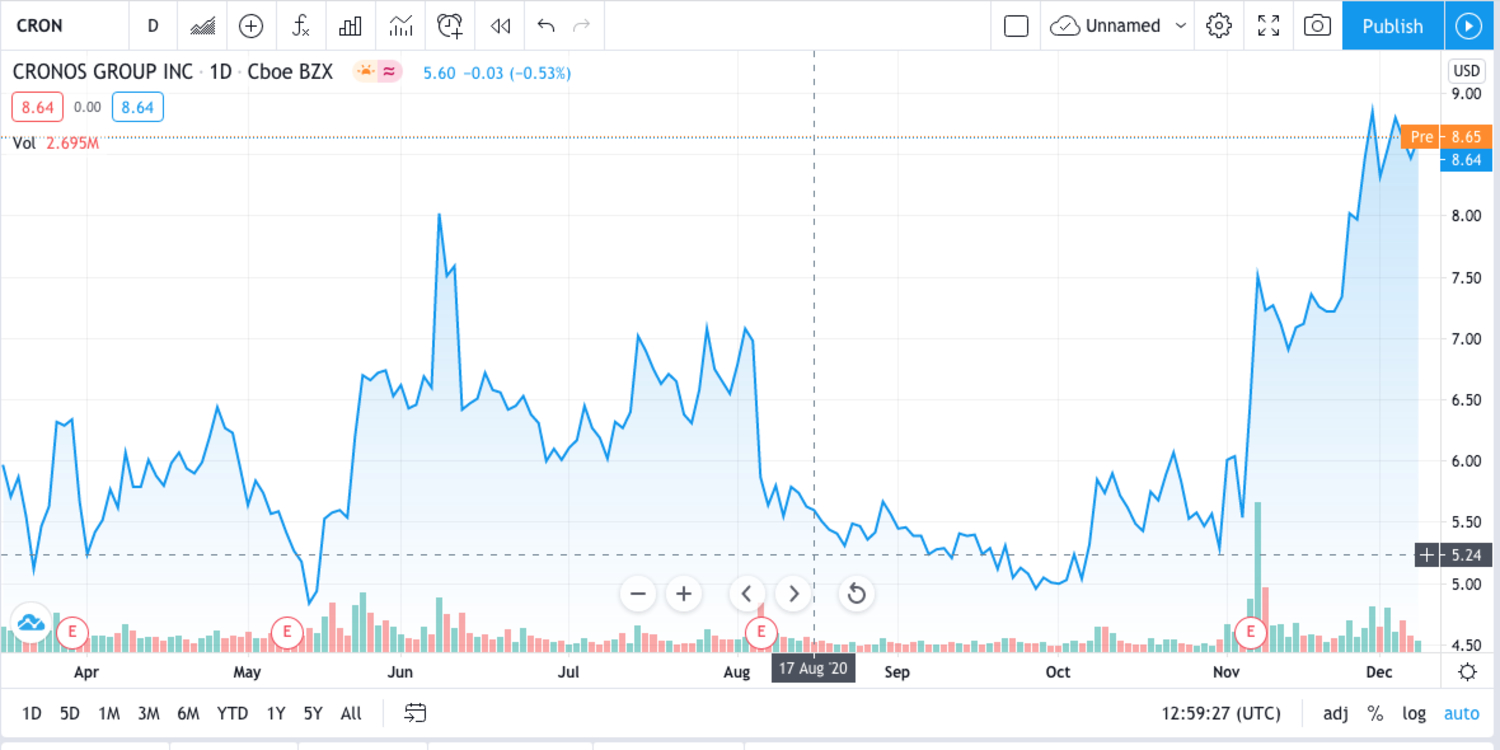Click the Vol 2.695M volume legend
Viewport: 1500px width, 750px height.
(56, 143)
